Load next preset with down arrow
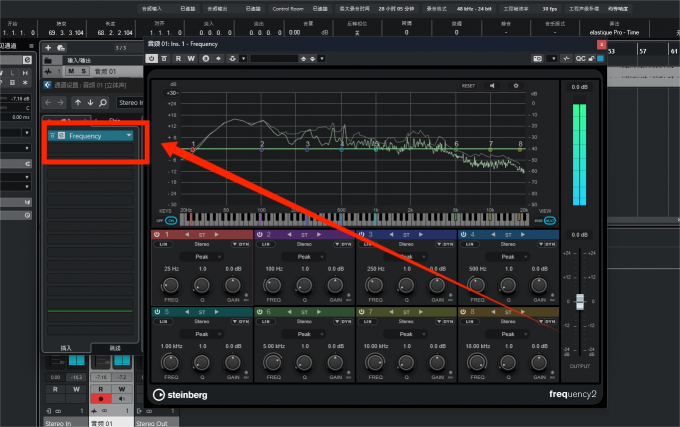This screenshot has height=427, width=680. click(312, 59)
